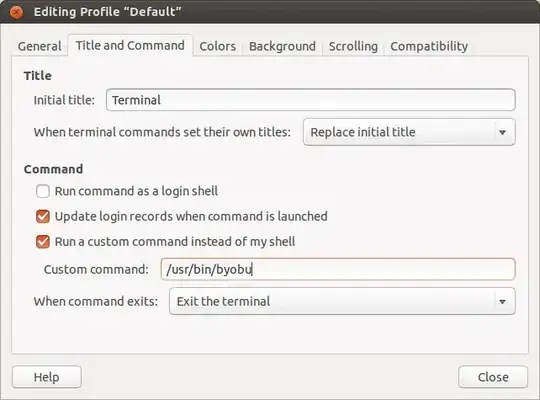The height and width of the screenshot is (400, 540).
Task: Select the Title and Command tab
Action: coord(130,45)
